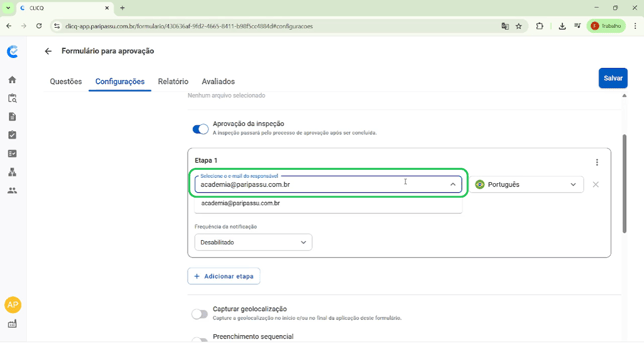Open the trabalho browser profile
The width and height of the screenshot is (644, 360).
coord(606,26)
